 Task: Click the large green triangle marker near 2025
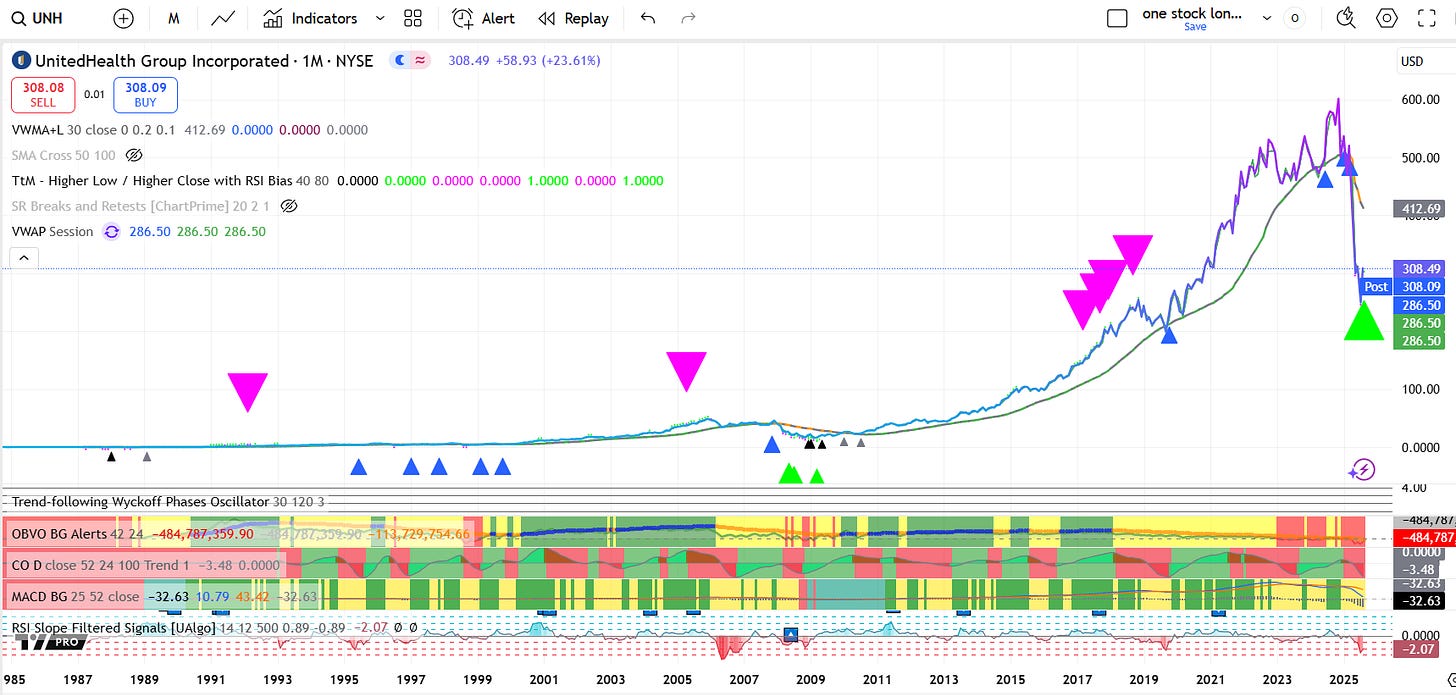click(1364, 320)
